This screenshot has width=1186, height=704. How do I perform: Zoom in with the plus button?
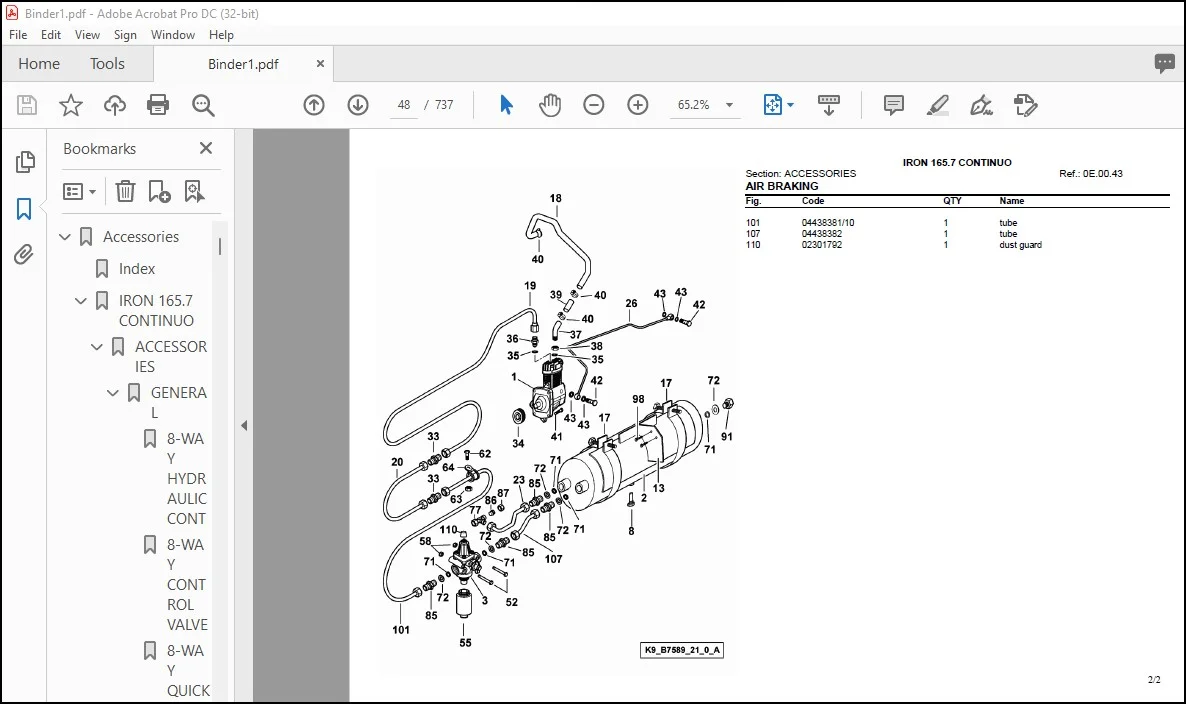coord(638,105)
